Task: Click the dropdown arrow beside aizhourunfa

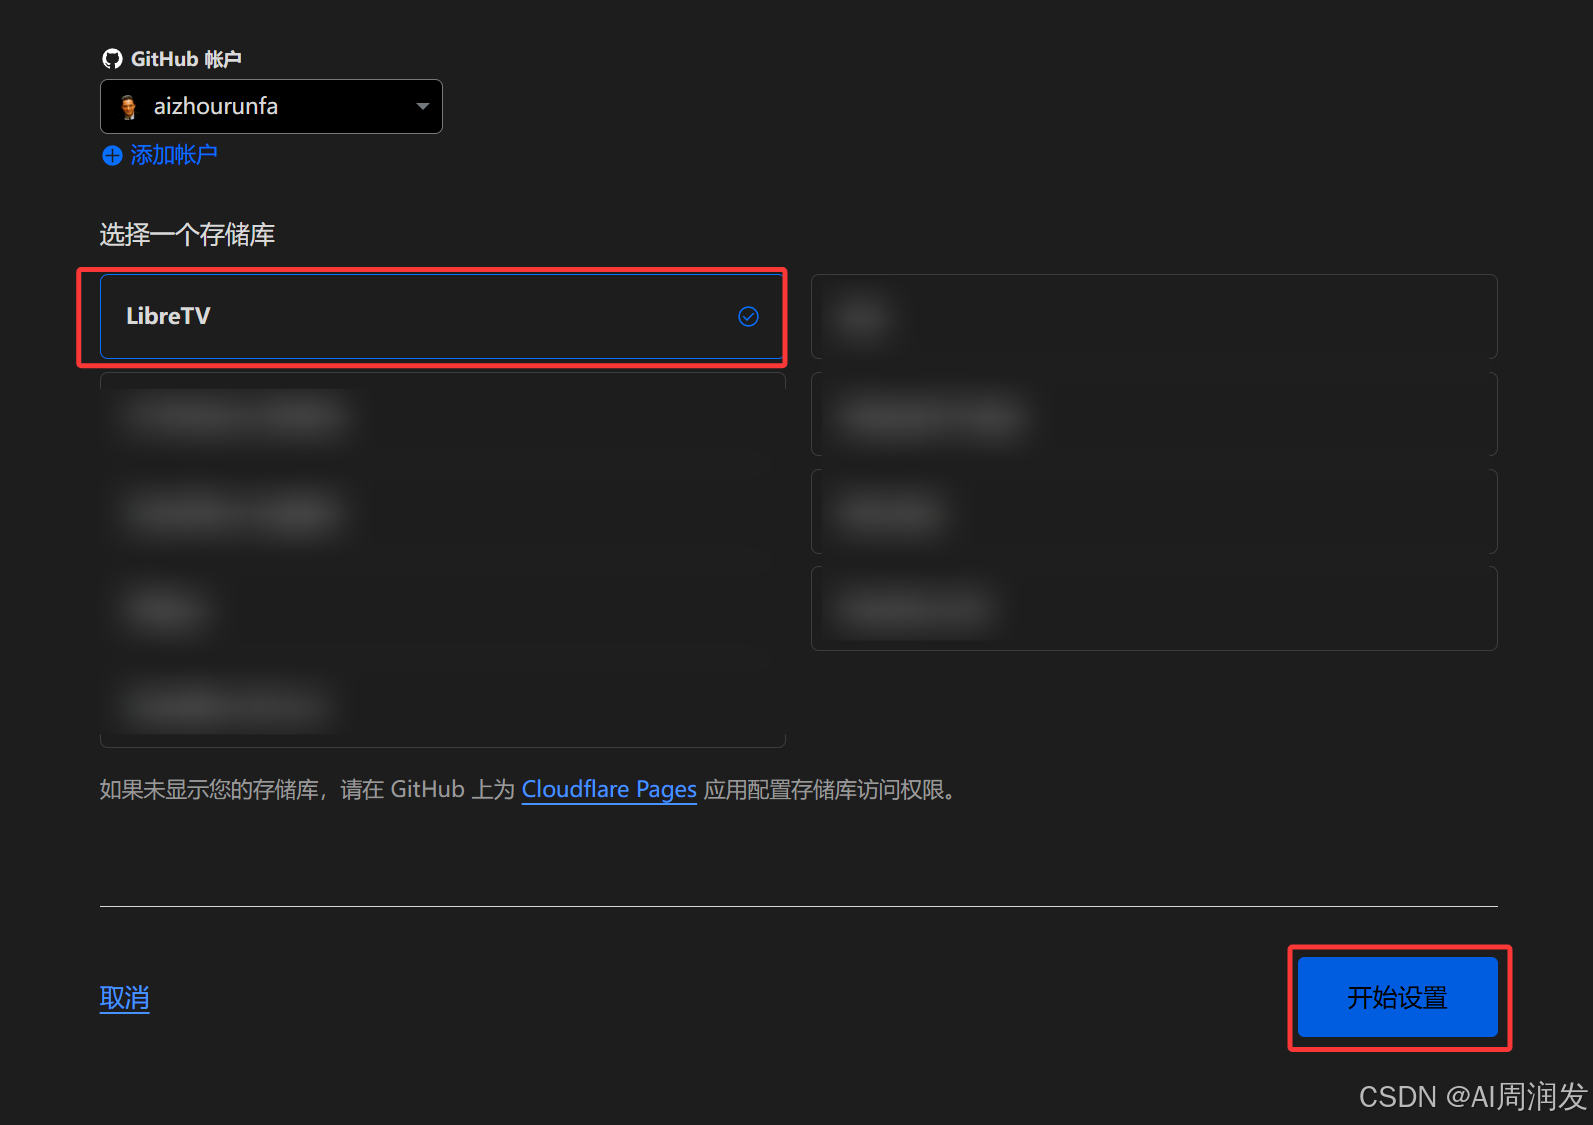Action: [x=422, y=106]
